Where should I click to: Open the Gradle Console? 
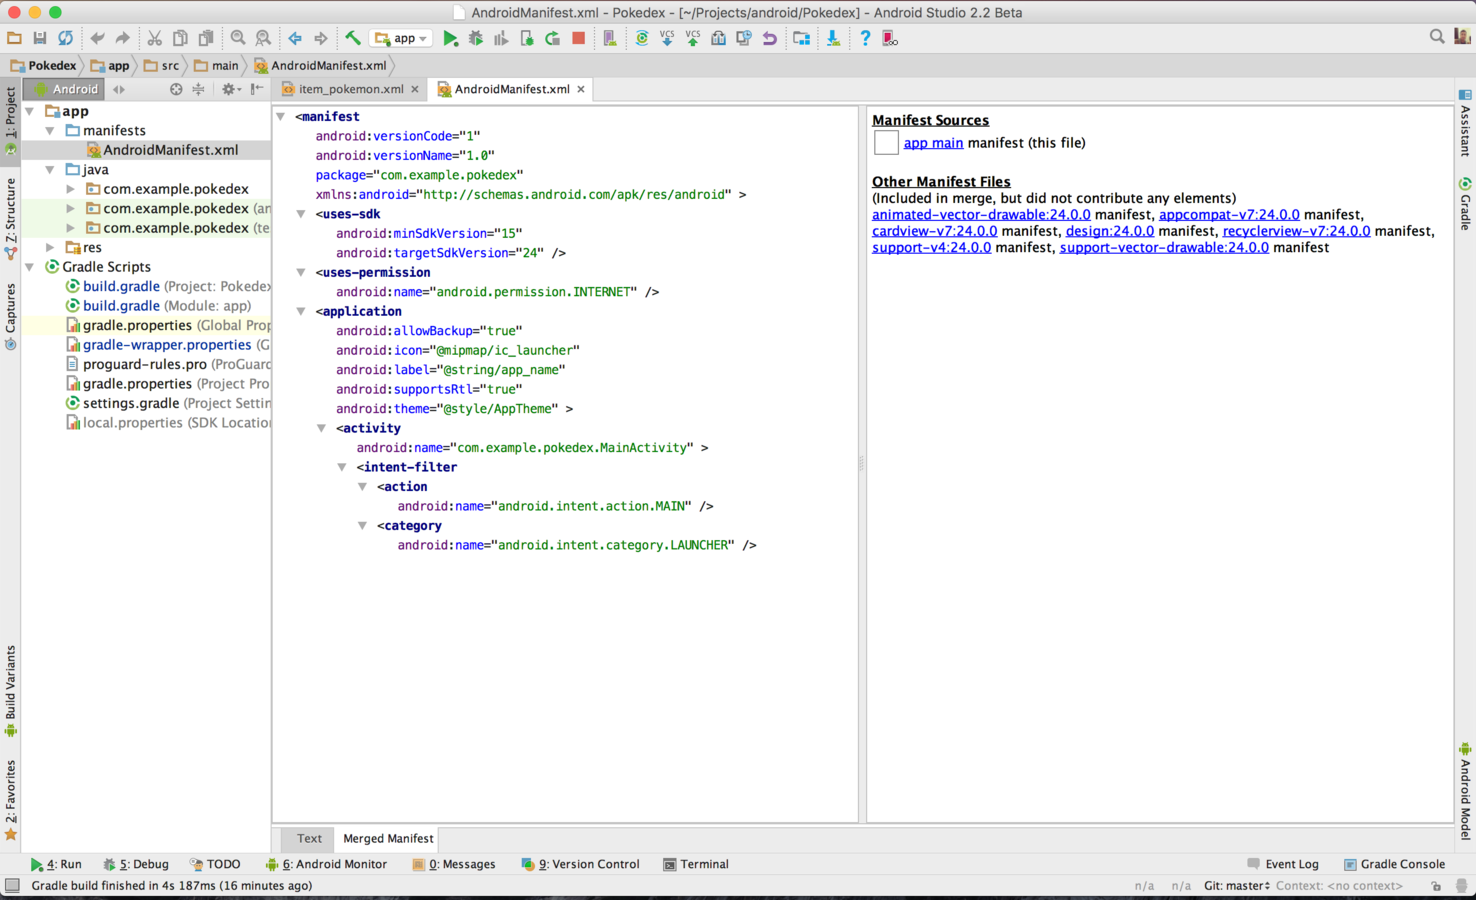click(x=1394, y=864)
